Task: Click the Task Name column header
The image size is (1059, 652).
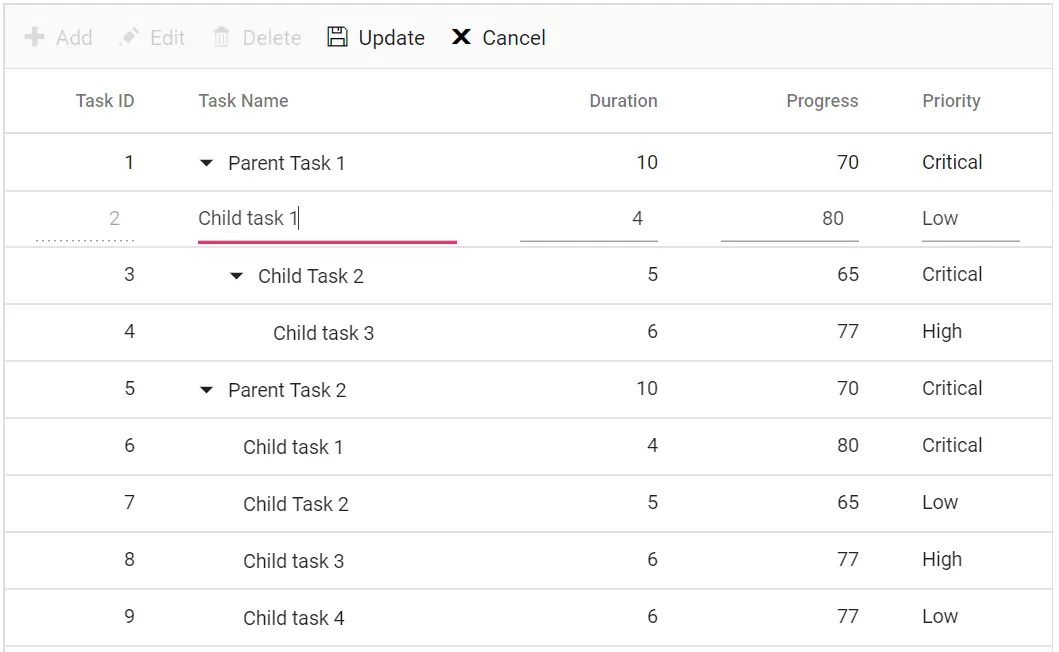Action: coord(243,101)
